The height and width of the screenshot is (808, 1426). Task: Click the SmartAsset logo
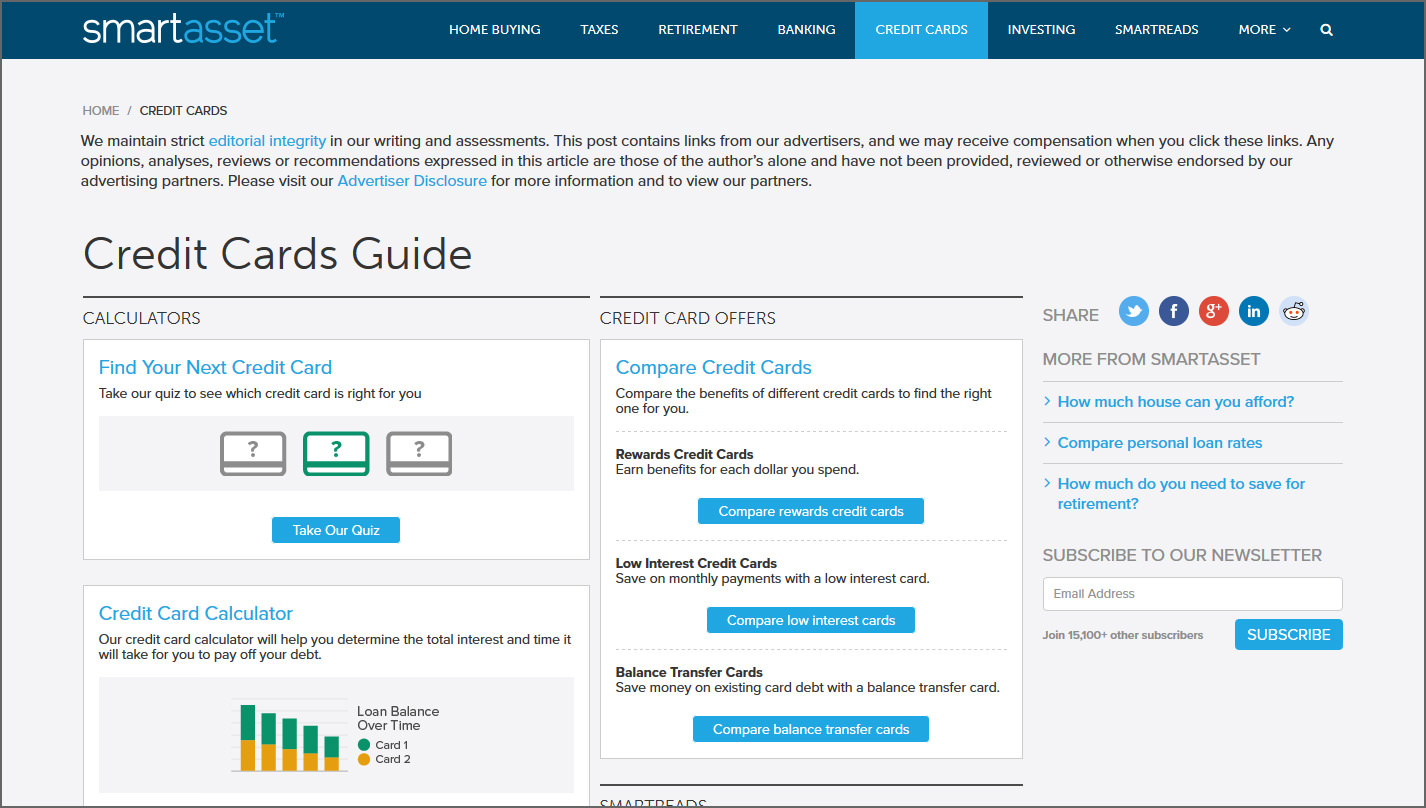click(x=183, y=28)
